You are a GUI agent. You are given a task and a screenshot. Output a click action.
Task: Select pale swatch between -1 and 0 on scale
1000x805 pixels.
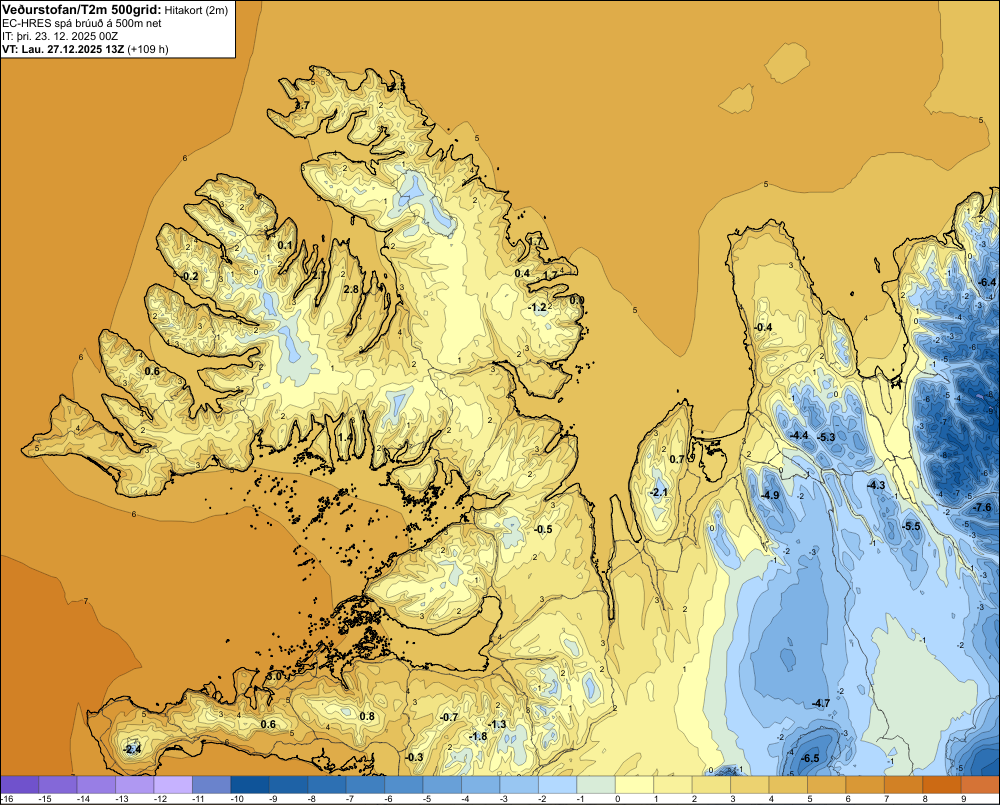596,784
